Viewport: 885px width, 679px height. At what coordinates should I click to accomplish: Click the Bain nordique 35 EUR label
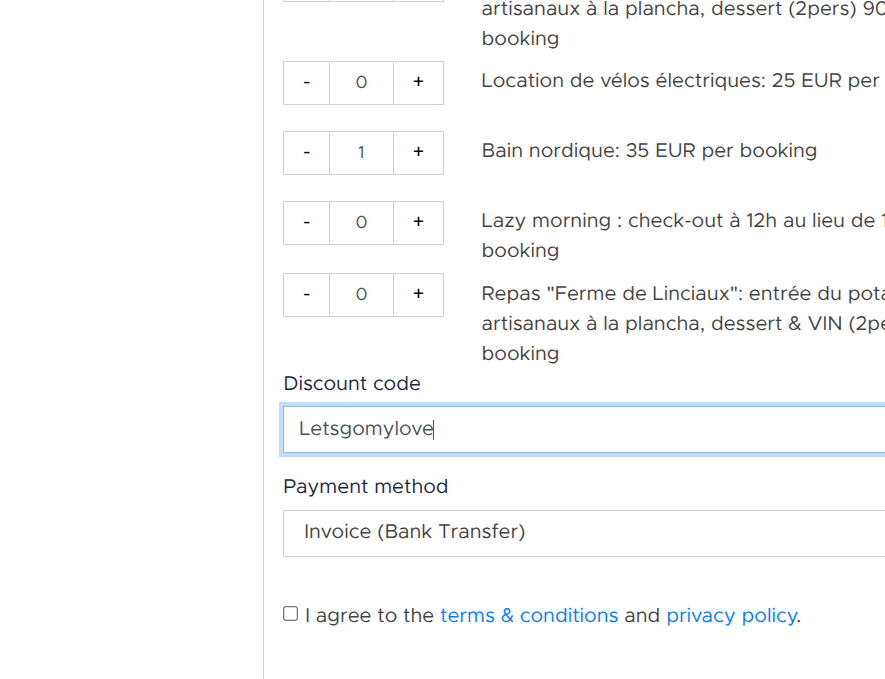click(649, 151)
